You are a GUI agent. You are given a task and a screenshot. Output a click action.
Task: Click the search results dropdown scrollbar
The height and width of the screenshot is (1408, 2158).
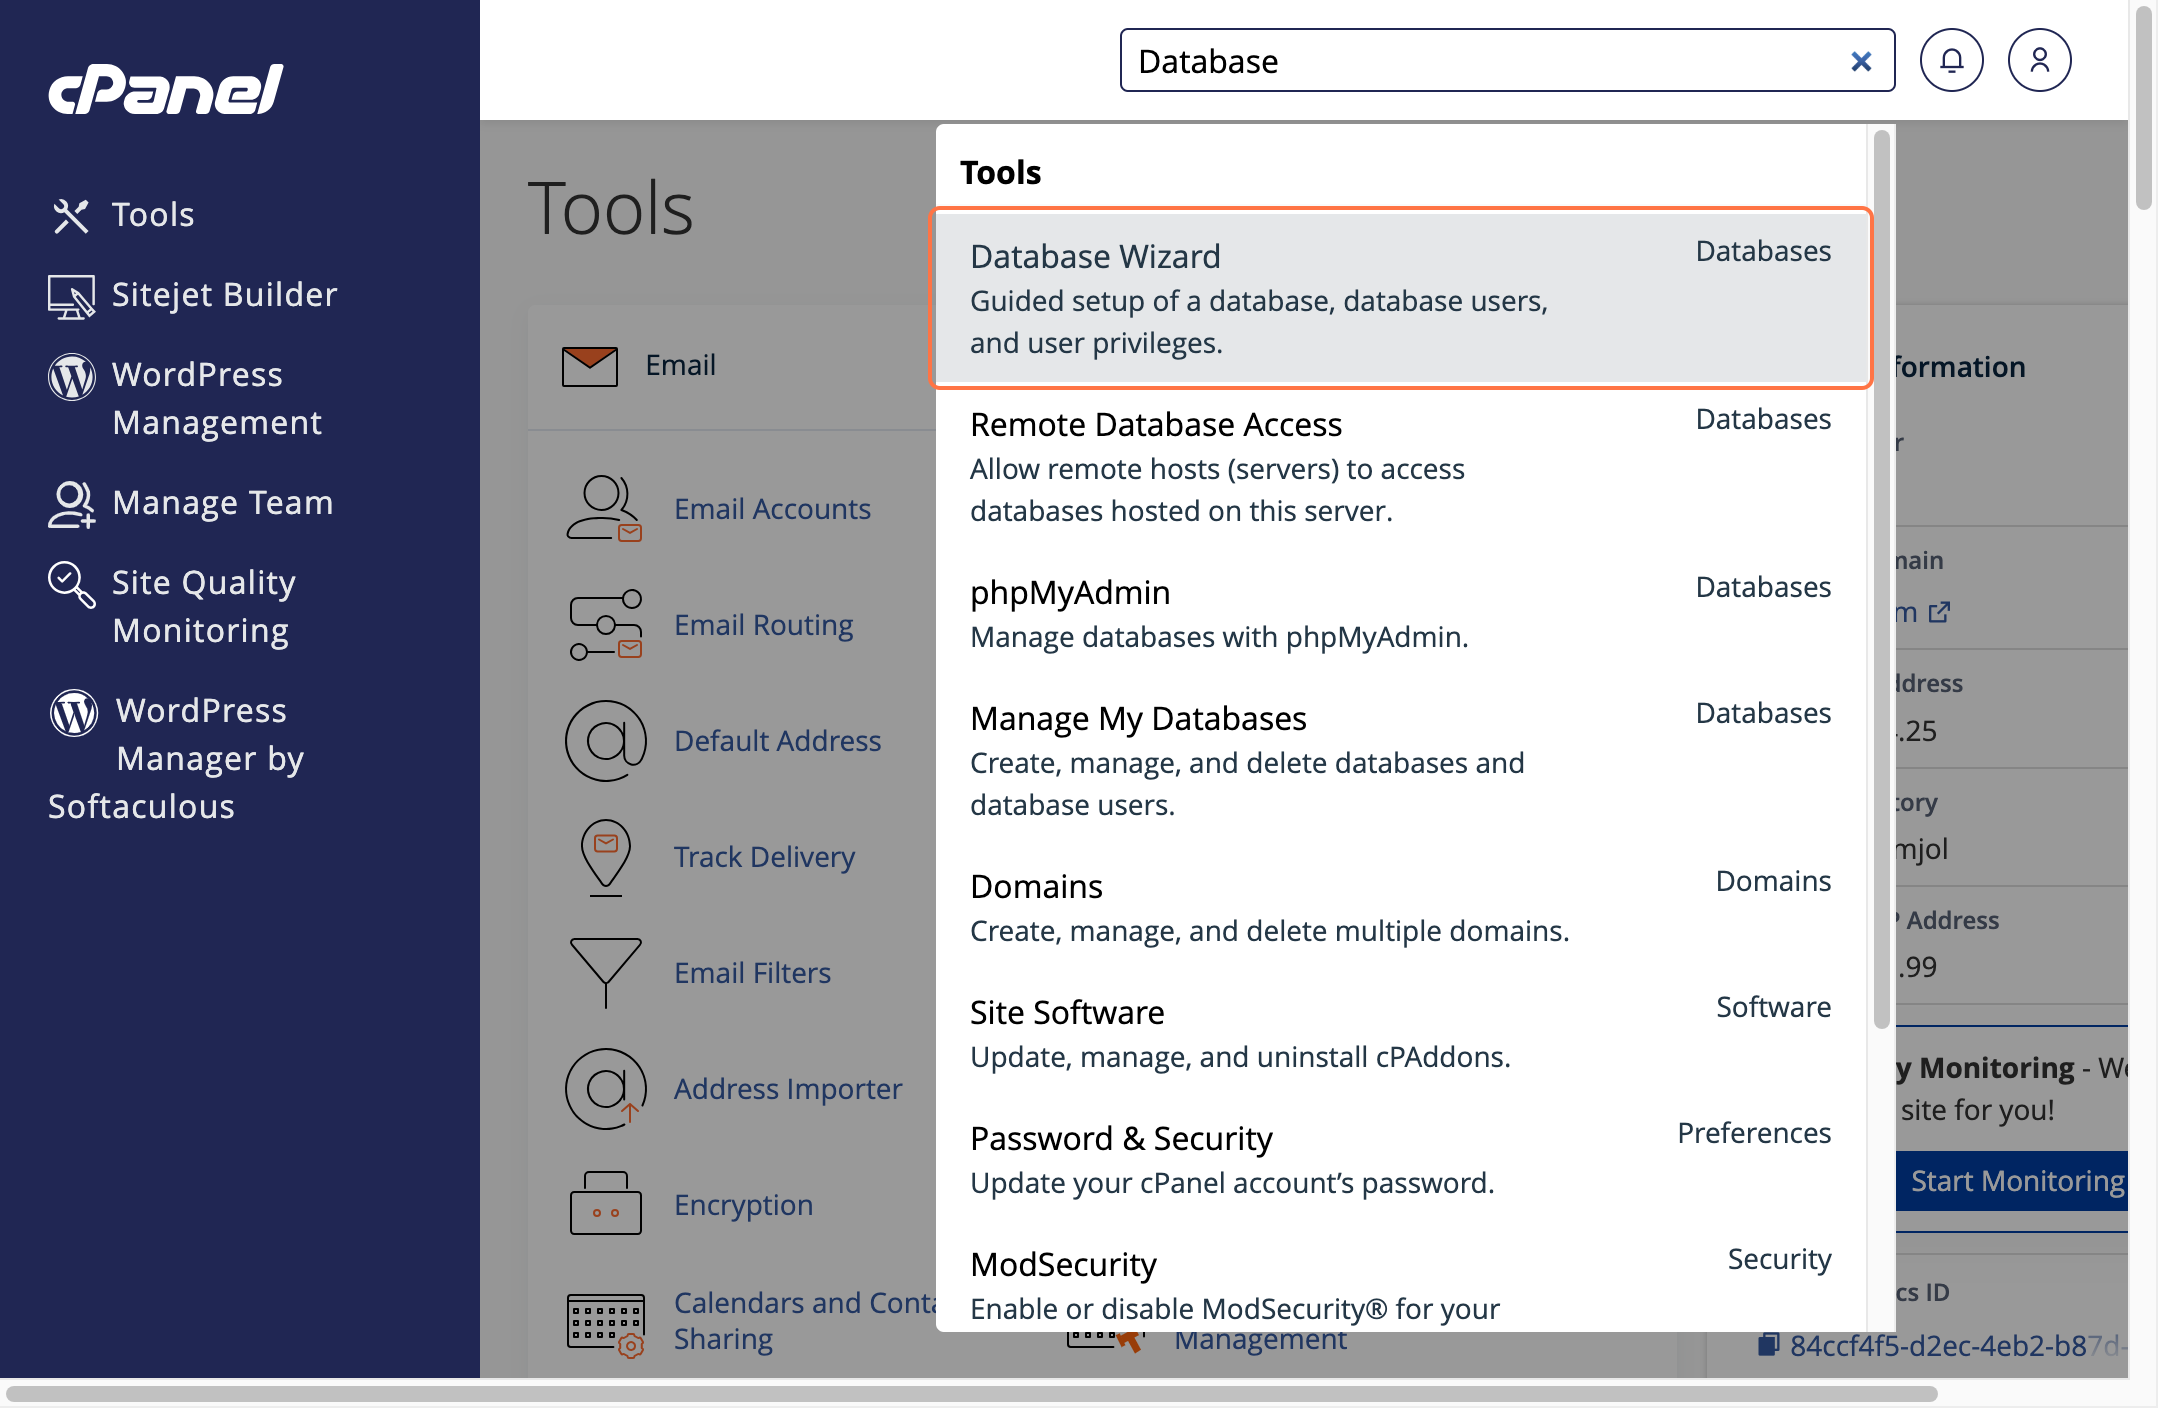click(x=1881, y=580)
